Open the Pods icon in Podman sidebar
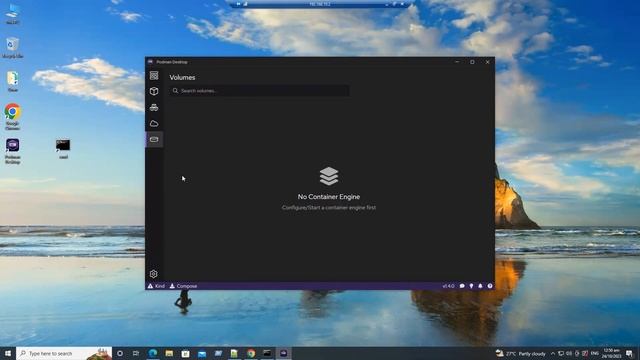This screenshot has height=360, width=640. 154,107
